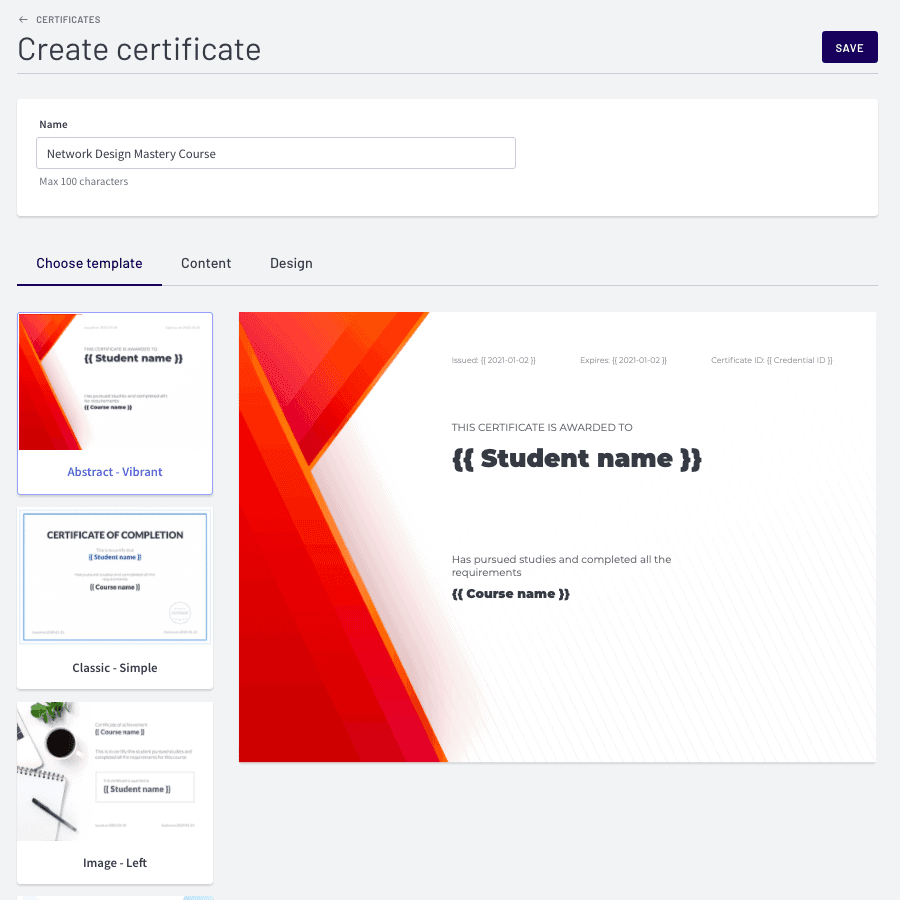Switch to the Choose template tab
The height and width of the screenshot is (900, 900).
pyautogui.click(x=89, y=264)
